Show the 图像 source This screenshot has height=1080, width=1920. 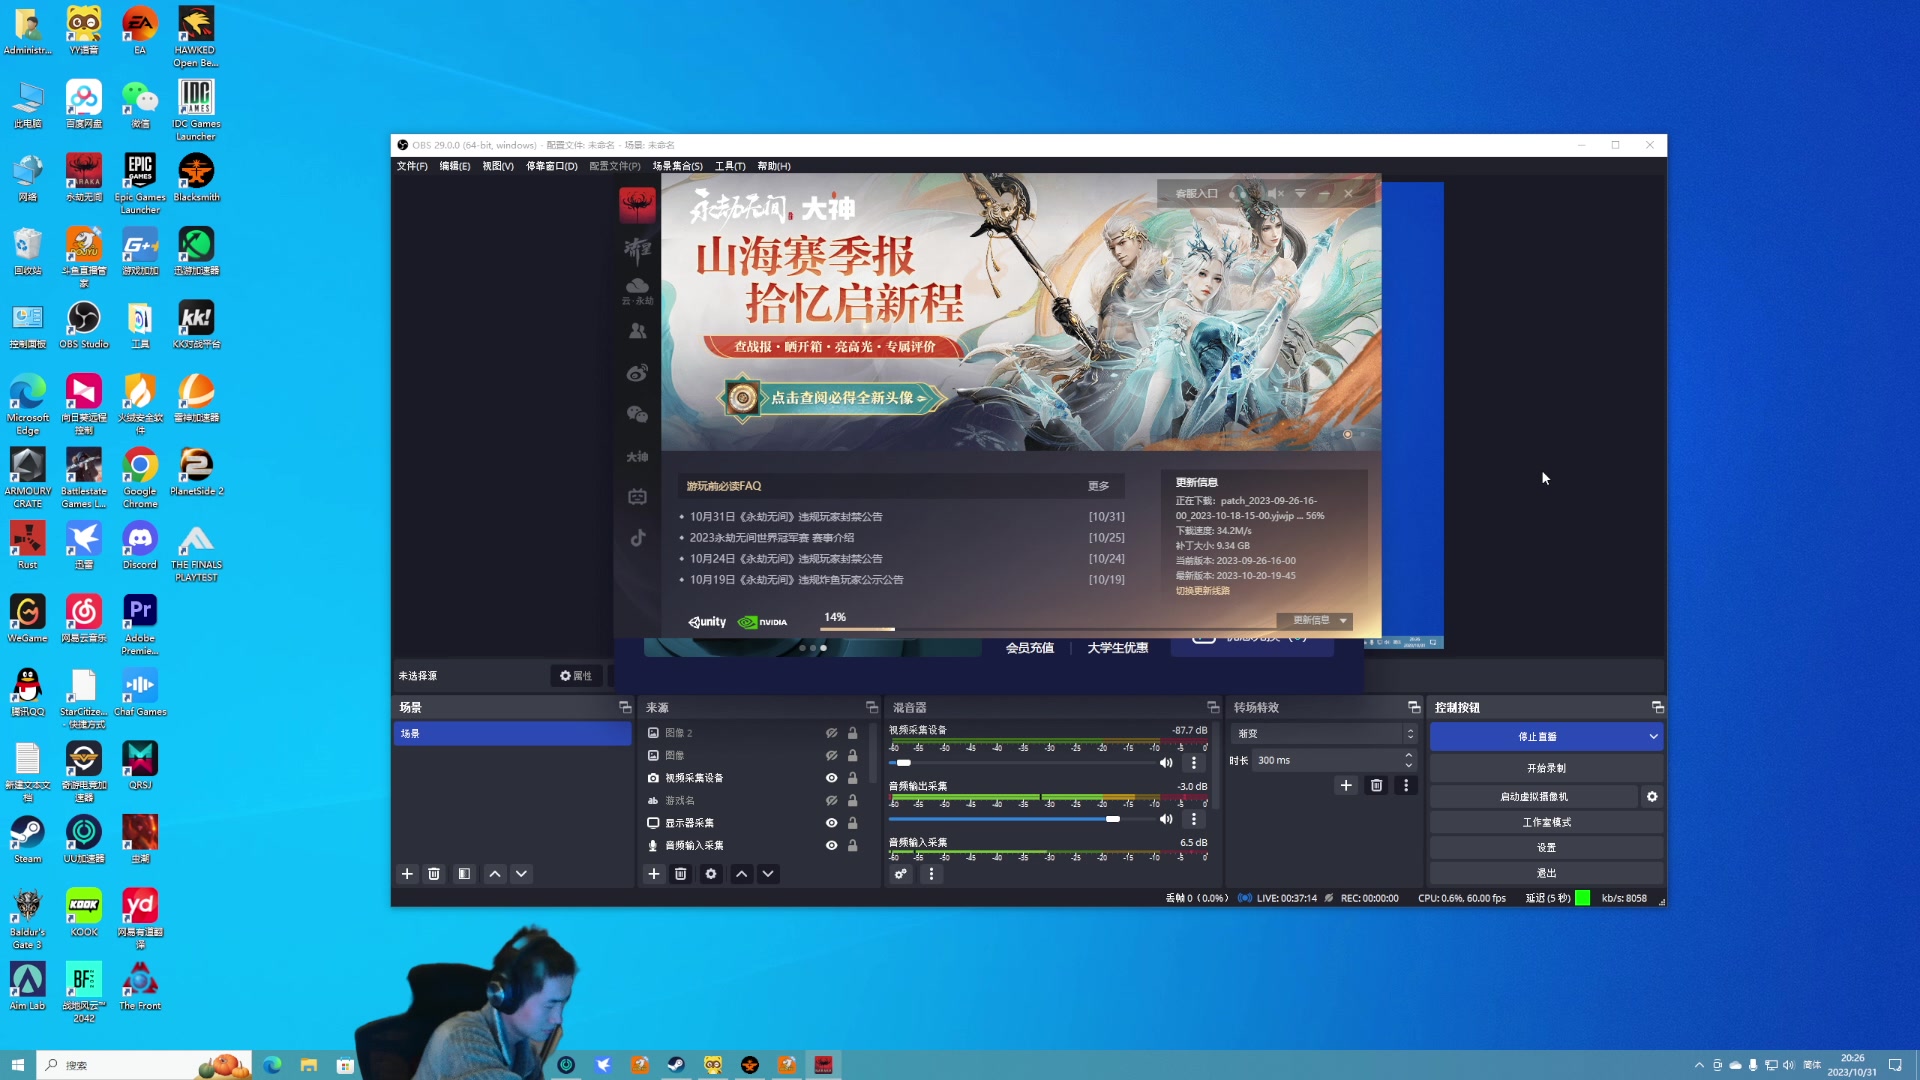831,756
